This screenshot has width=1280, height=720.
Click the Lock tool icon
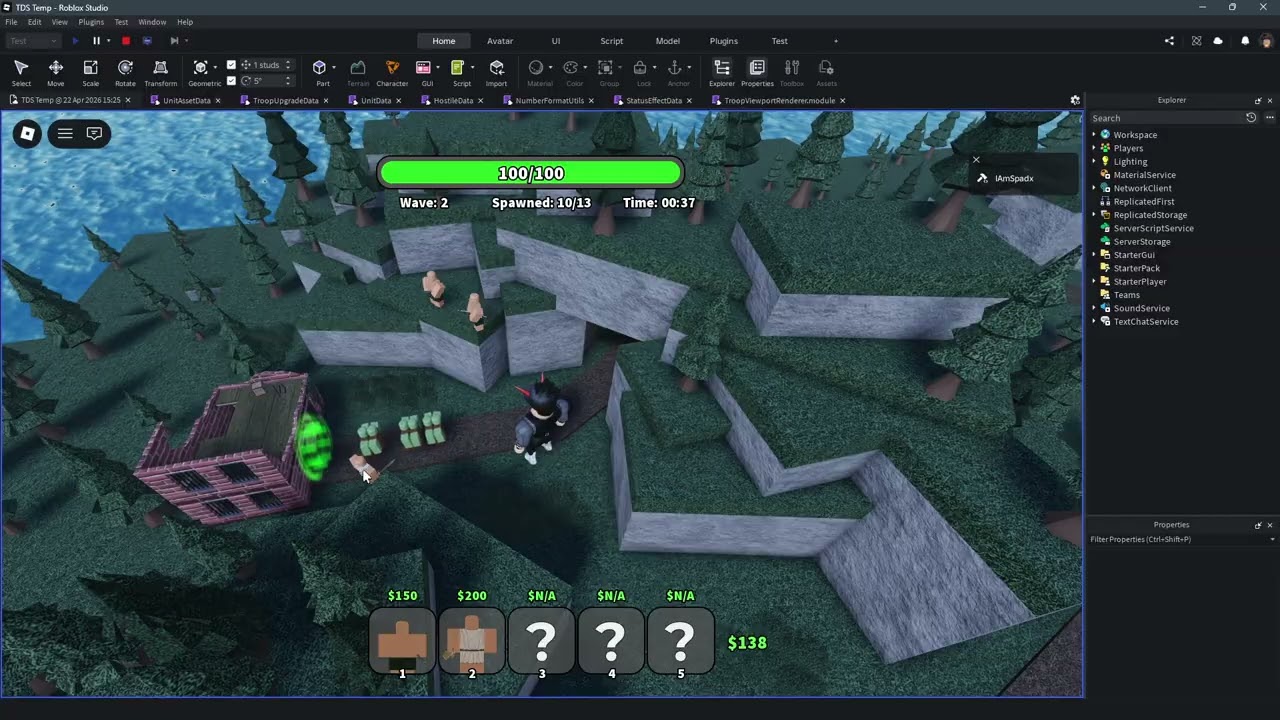640,68
